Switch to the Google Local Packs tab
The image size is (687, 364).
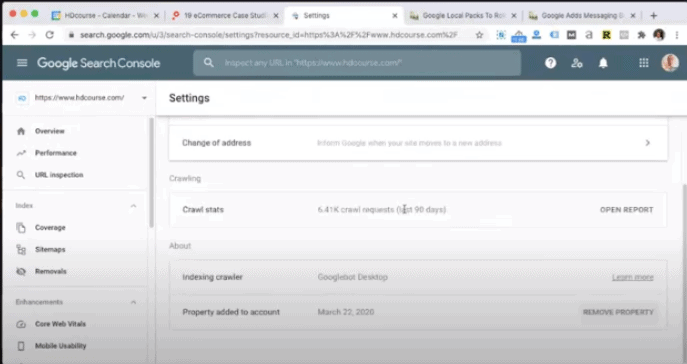coord(463,16)
